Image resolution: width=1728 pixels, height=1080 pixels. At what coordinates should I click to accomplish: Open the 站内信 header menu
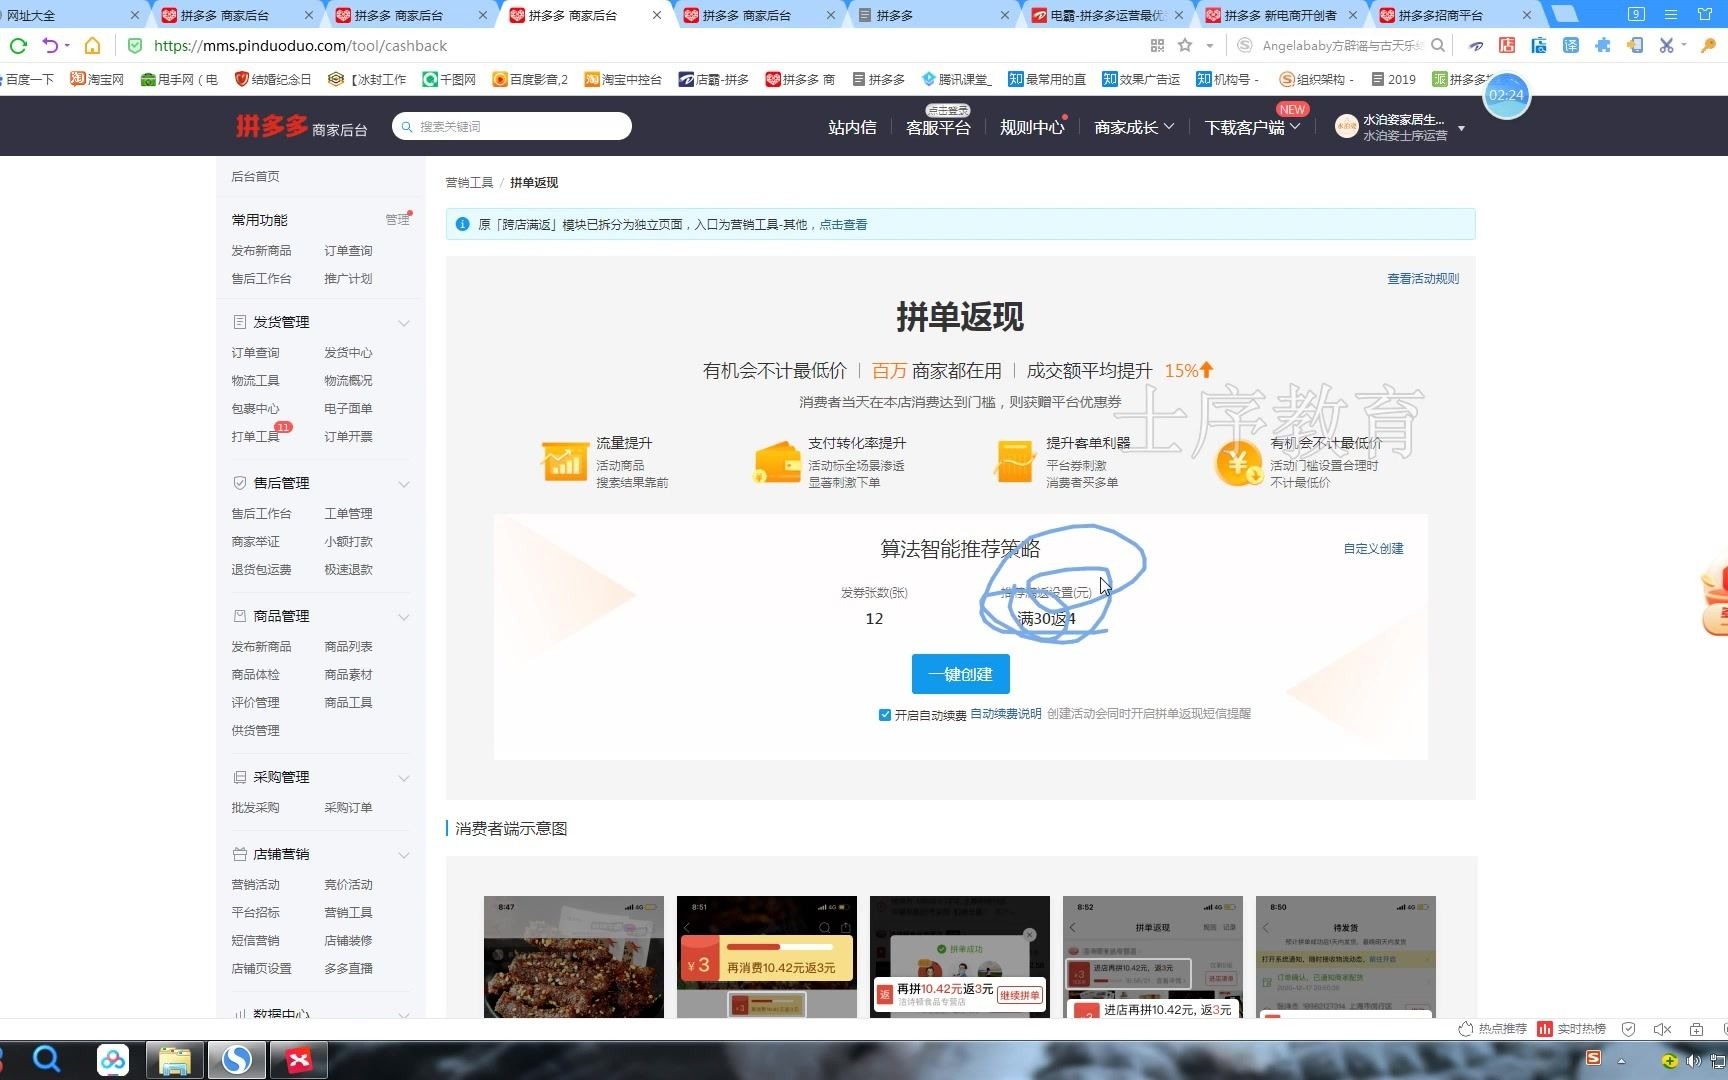tap(852, 127)
